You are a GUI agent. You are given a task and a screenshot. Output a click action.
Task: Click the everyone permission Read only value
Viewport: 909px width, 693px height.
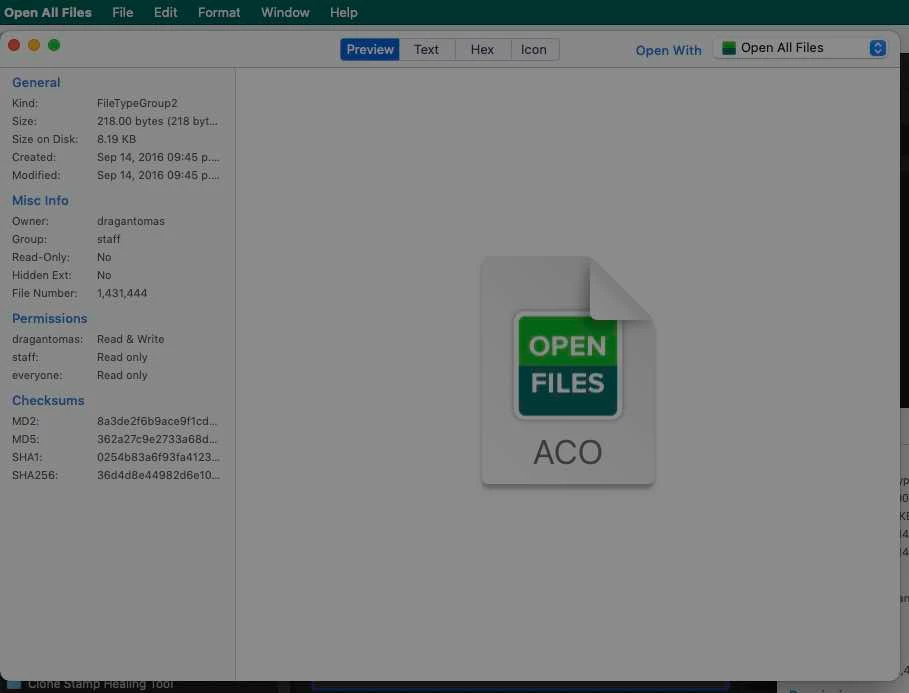tap(122, 375)
